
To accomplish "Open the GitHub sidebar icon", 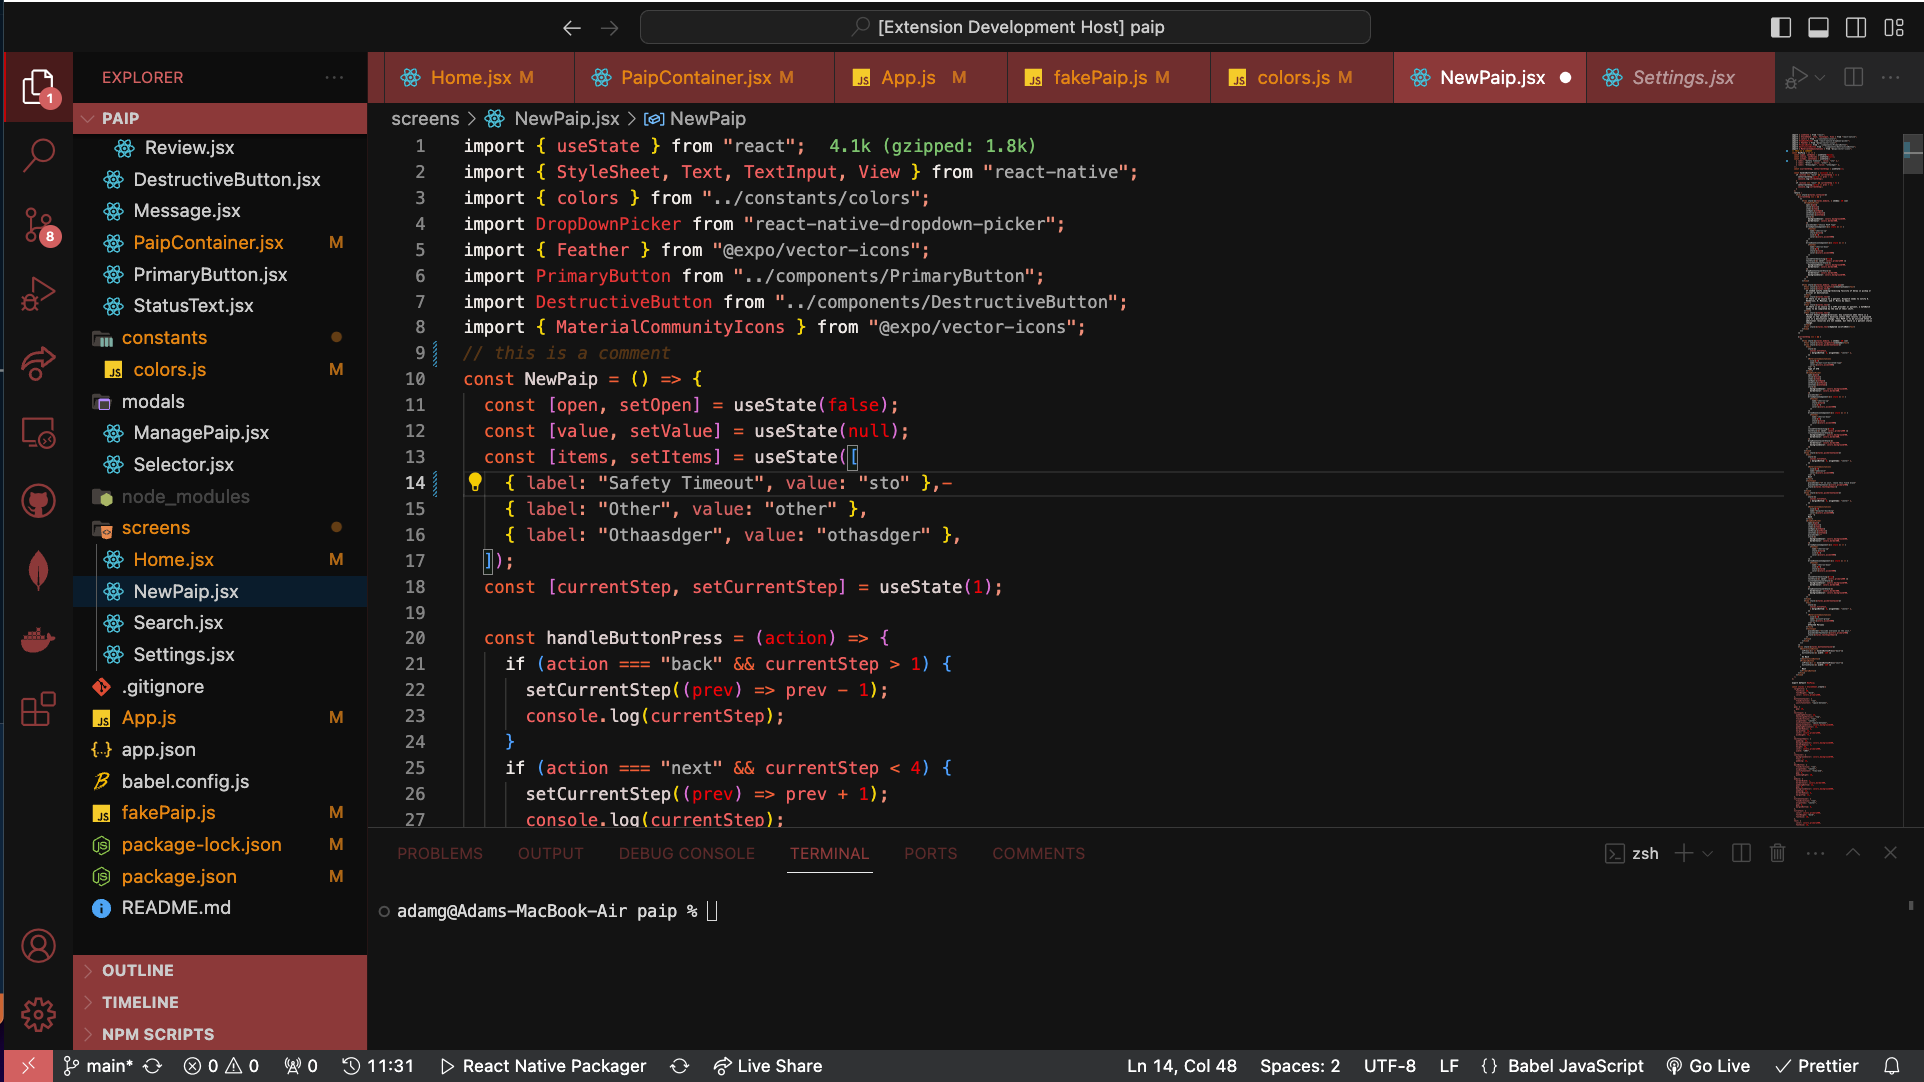I will tap(38, 501).
